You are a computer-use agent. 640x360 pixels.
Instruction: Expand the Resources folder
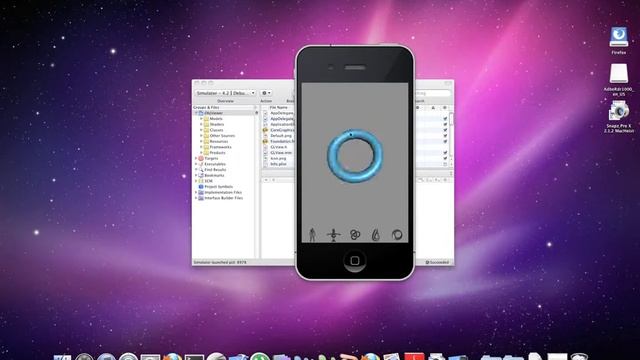click(201, 142)
